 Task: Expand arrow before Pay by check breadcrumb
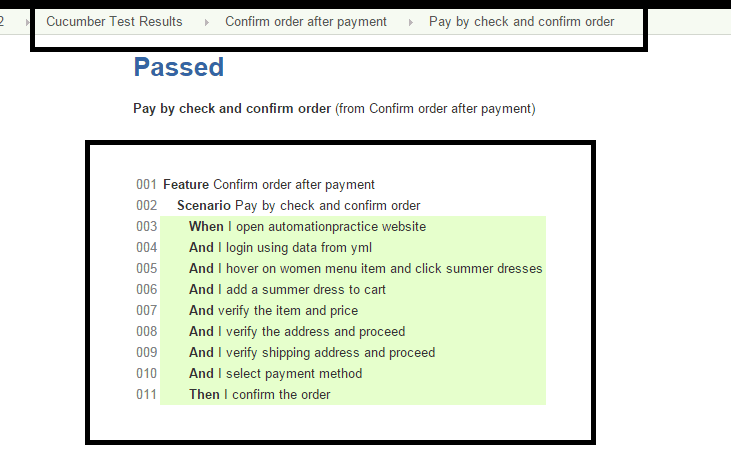[x=411, y=22]
